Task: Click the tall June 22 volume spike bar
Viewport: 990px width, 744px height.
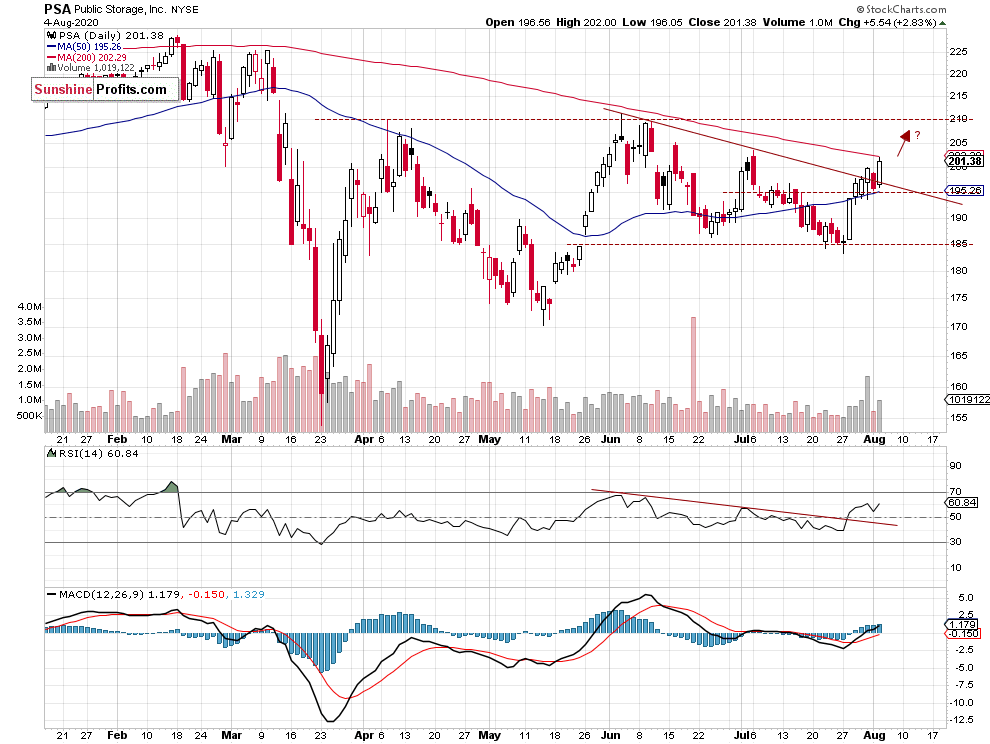Action: click(x=694, y=375)
